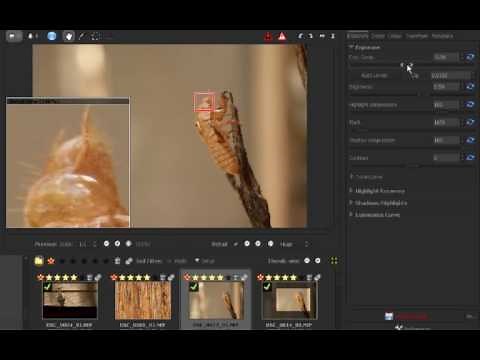This screenshot has width=480, height=360.
Task: Open the Detail tab
Action: coord(378,36)
